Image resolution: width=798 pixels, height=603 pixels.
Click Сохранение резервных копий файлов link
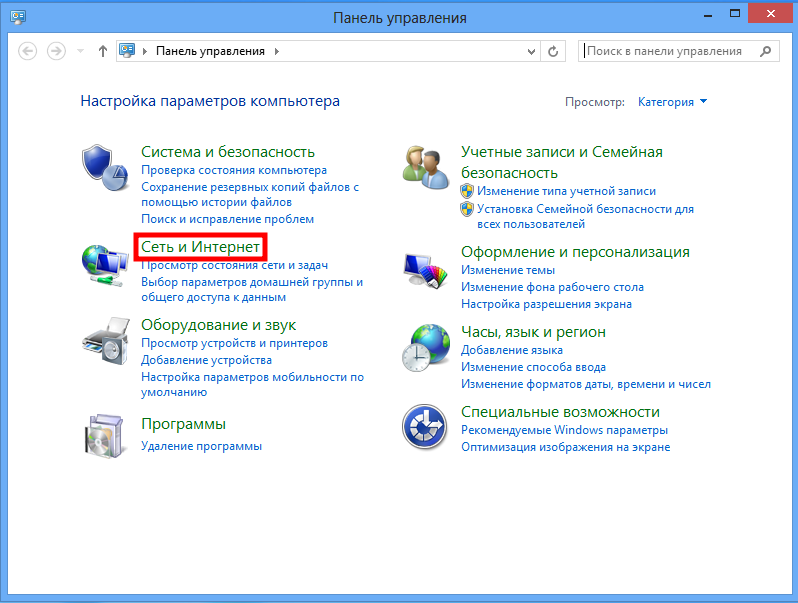[x=250, y=194]
